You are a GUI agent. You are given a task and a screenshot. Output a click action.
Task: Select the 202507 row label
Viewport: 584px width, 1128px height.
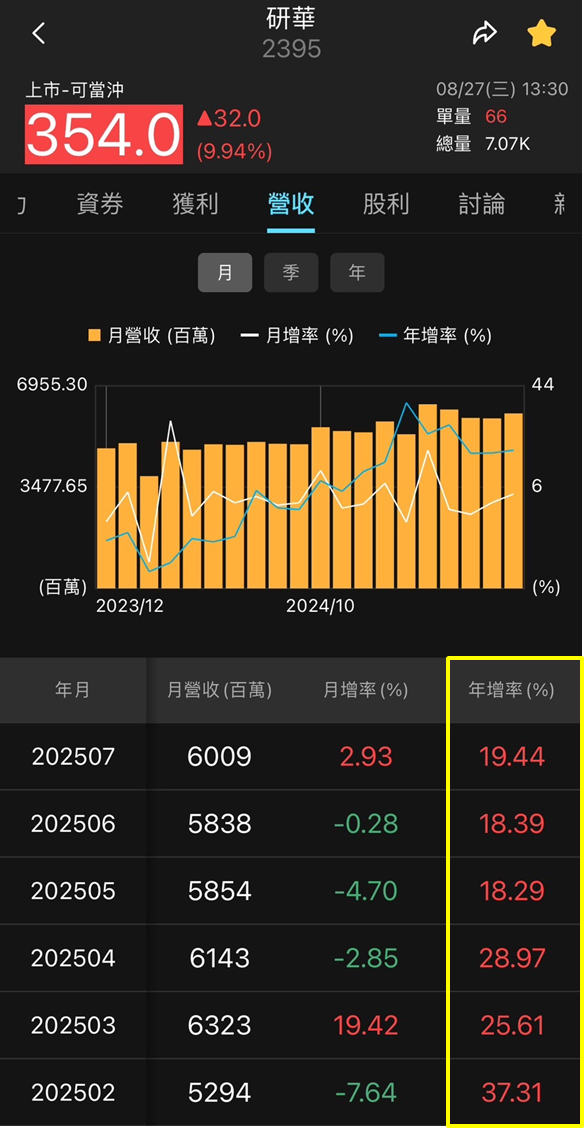click(73, 757)
